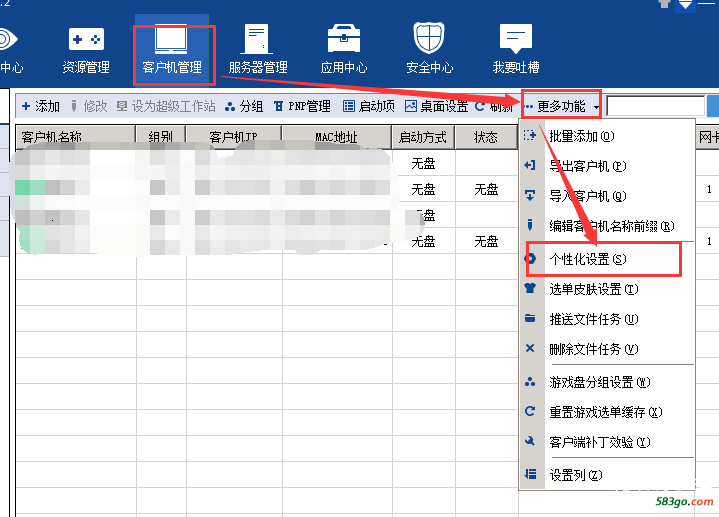The image size is (719, 517).
Task: Click 设为超级工作站 toolbar button
Action: point(166,106)
